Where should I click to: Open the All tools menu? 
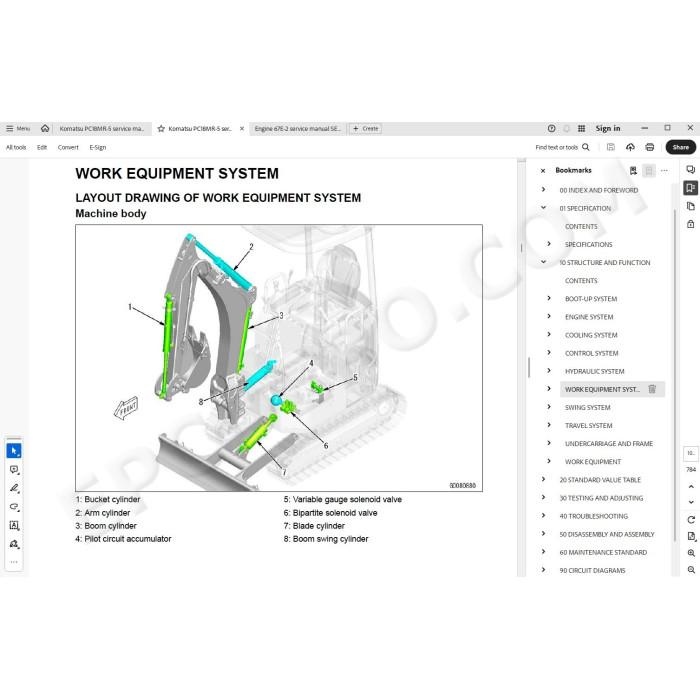tap(16, 147)
